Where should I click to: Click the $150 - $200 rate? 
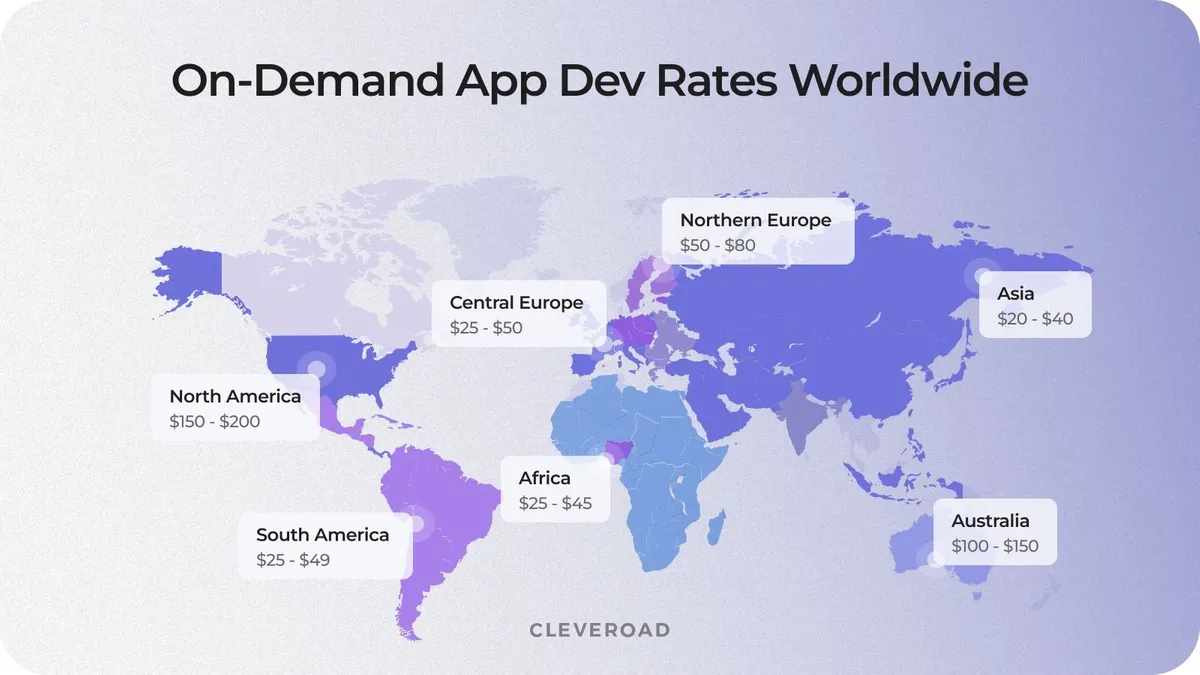click(215, 422)
